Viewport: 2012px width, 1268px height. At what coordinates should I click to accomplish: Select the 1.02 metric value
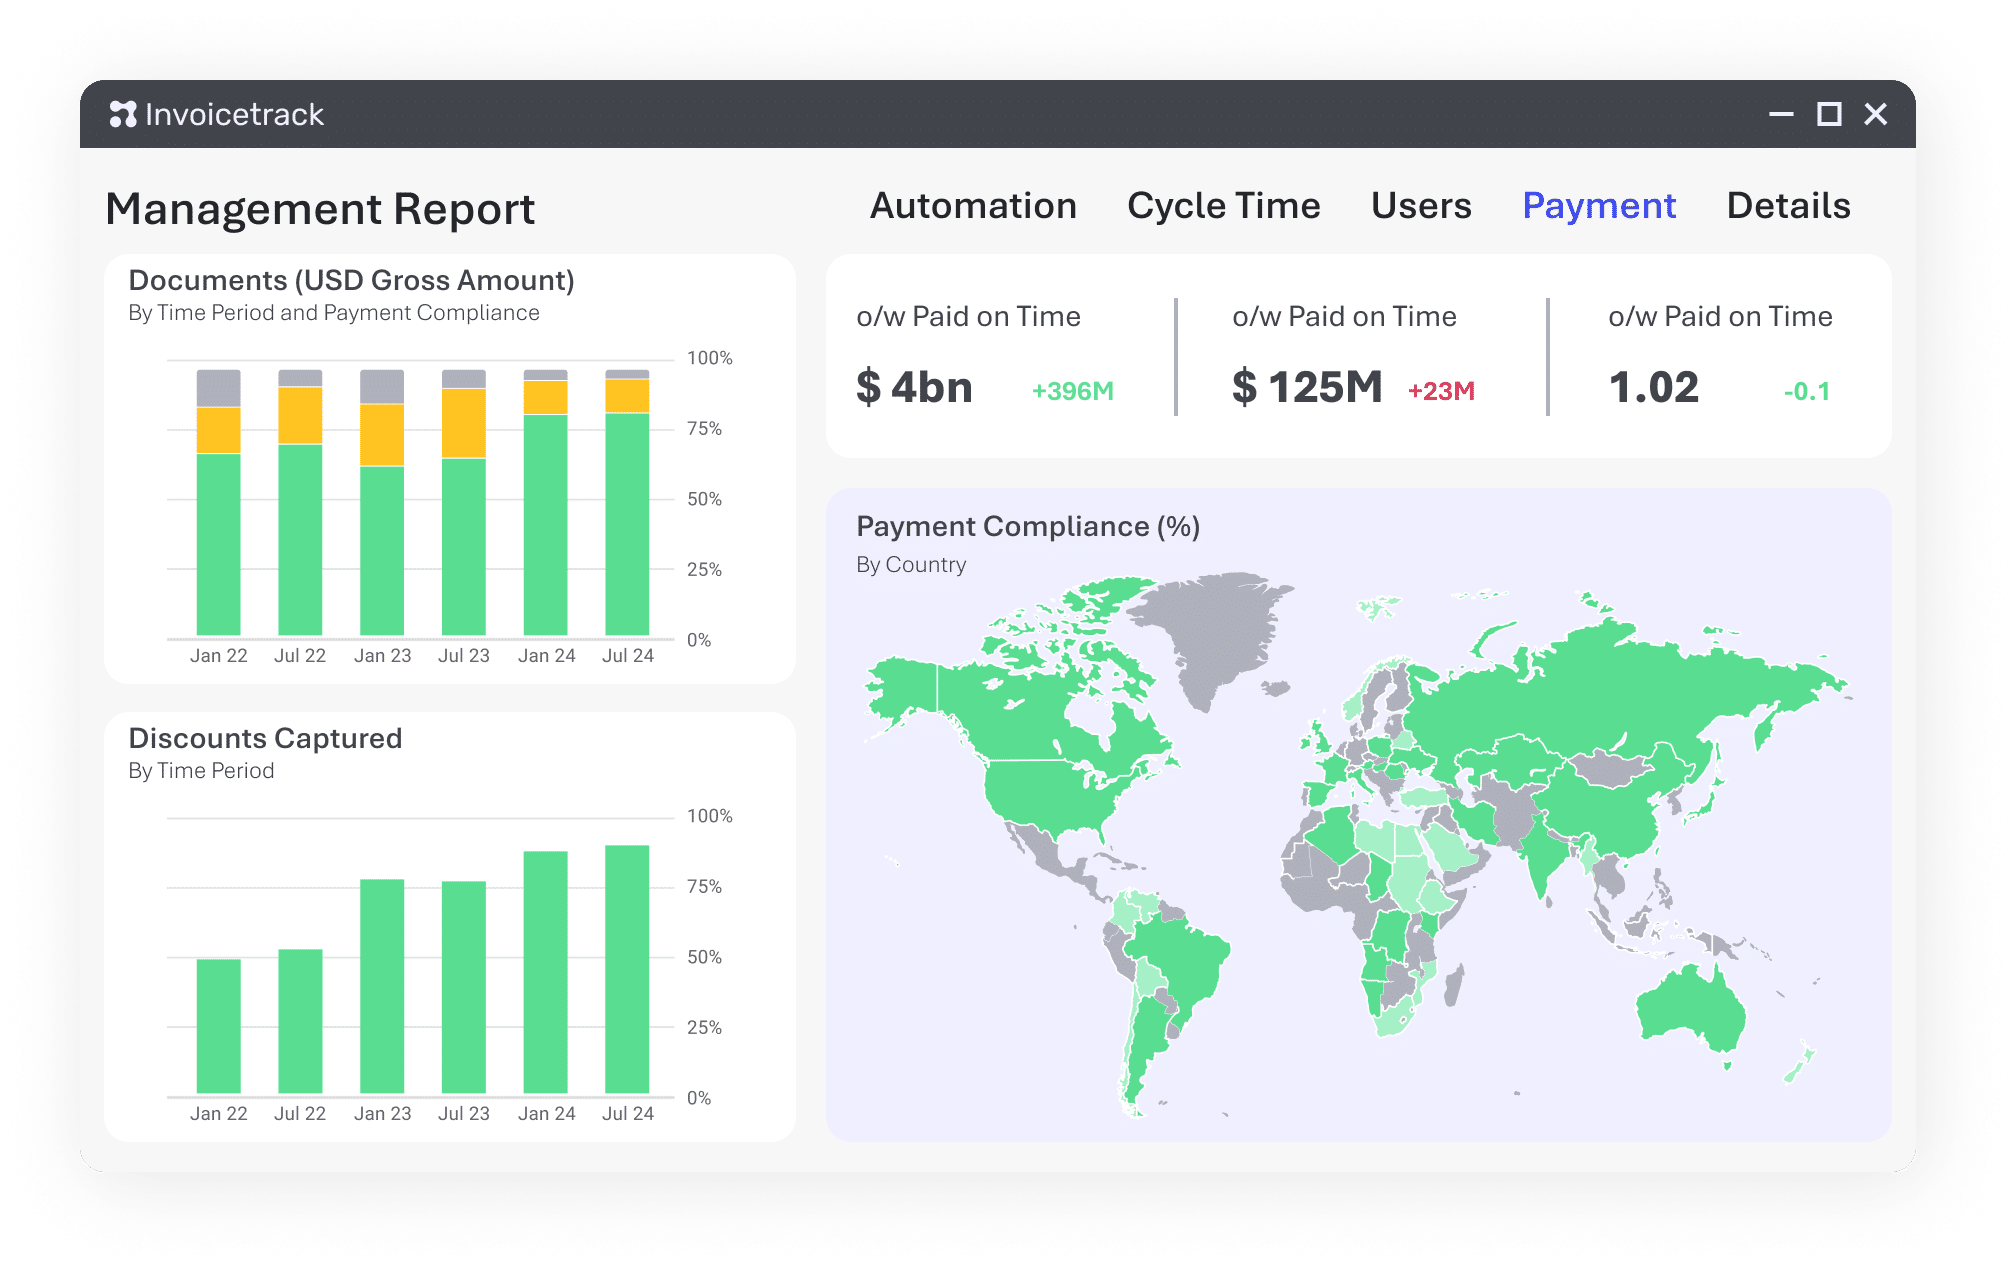(x=1653, y=388)
